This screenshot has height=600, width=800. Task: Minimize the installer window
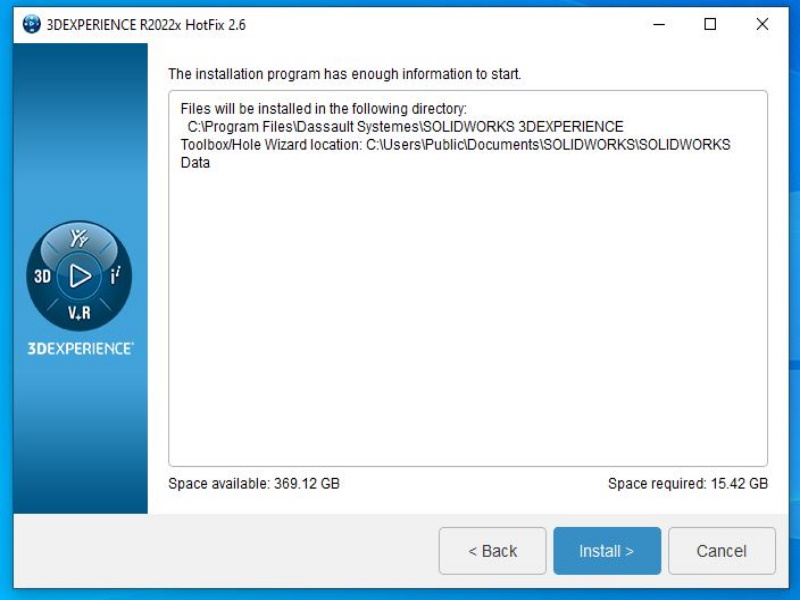coord(659,25)
